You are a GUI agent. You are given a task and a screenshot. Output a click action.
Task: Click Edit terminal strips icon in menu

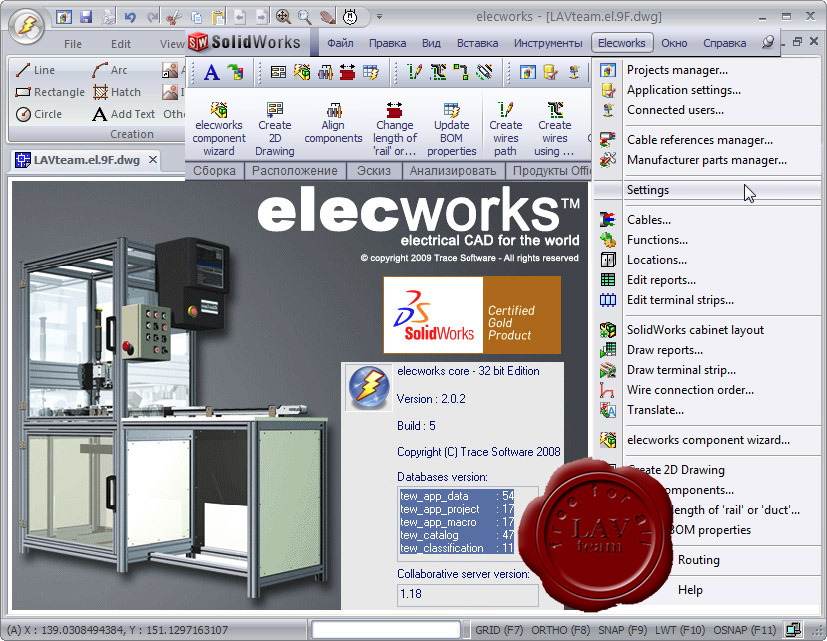[608, 300]
